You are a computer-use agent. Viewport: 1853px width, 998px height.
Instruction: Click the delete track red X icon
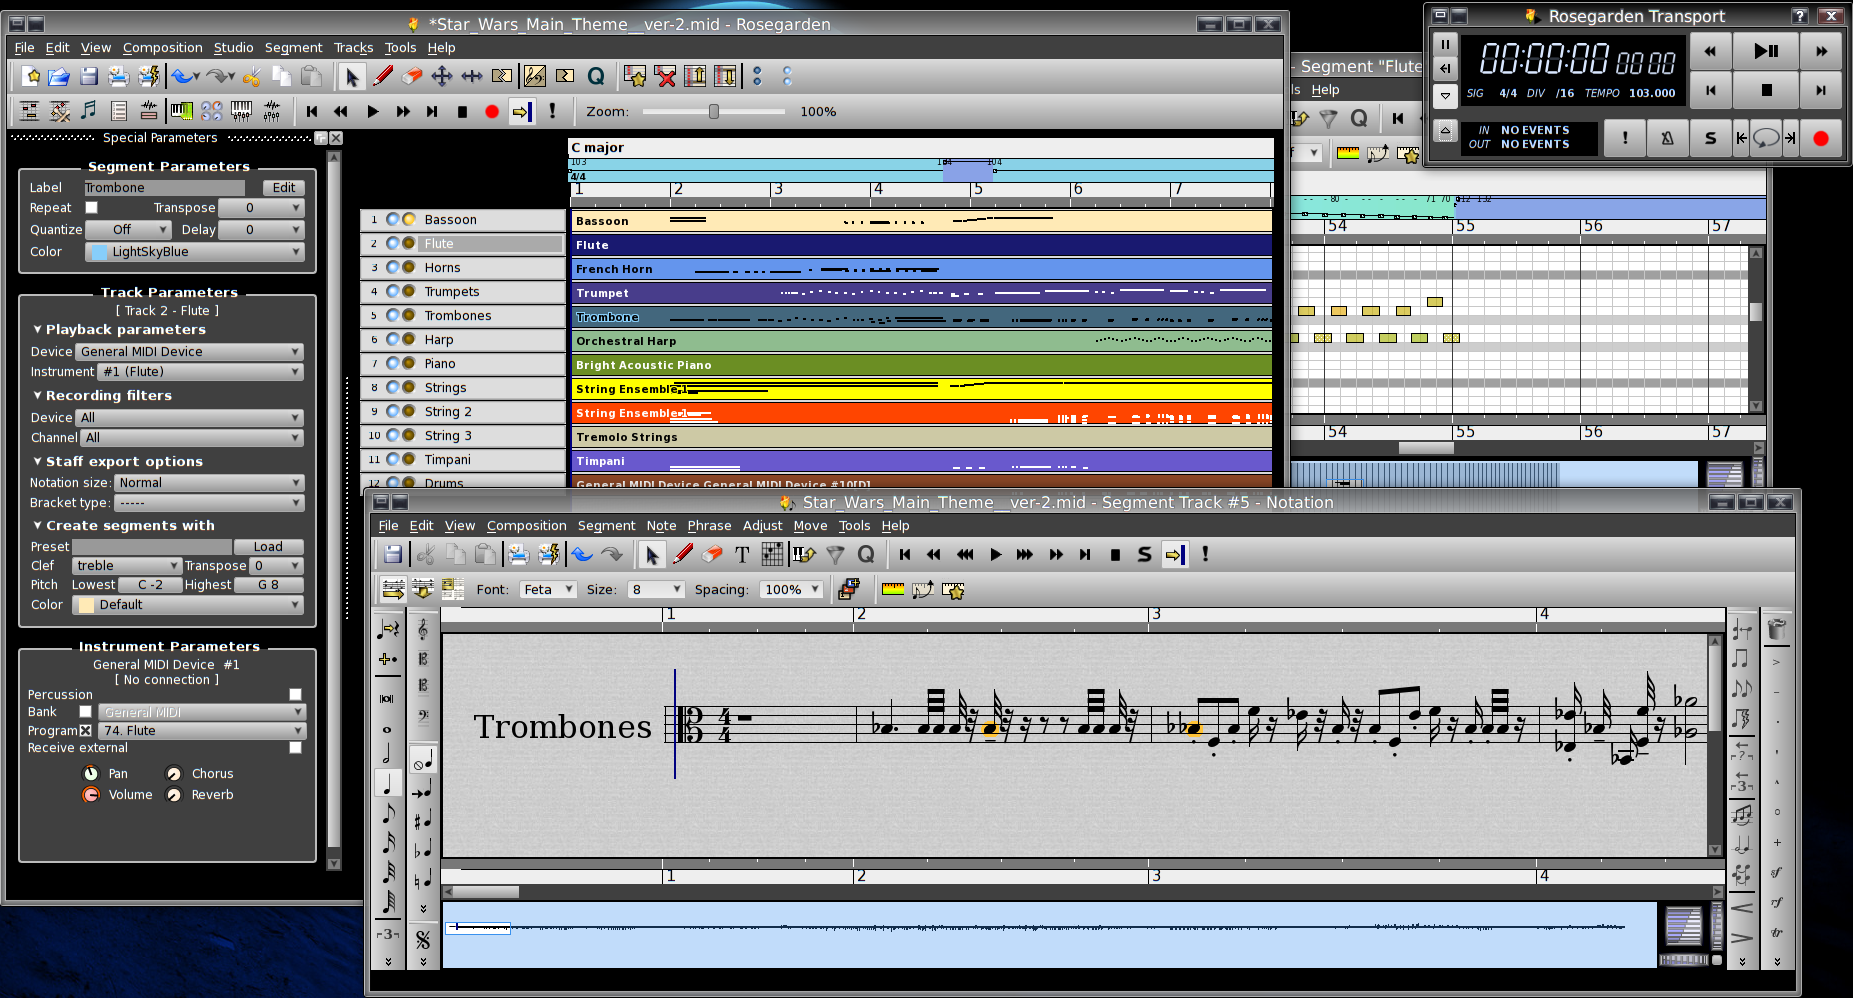pyautogui.click(x=665, y=76)
